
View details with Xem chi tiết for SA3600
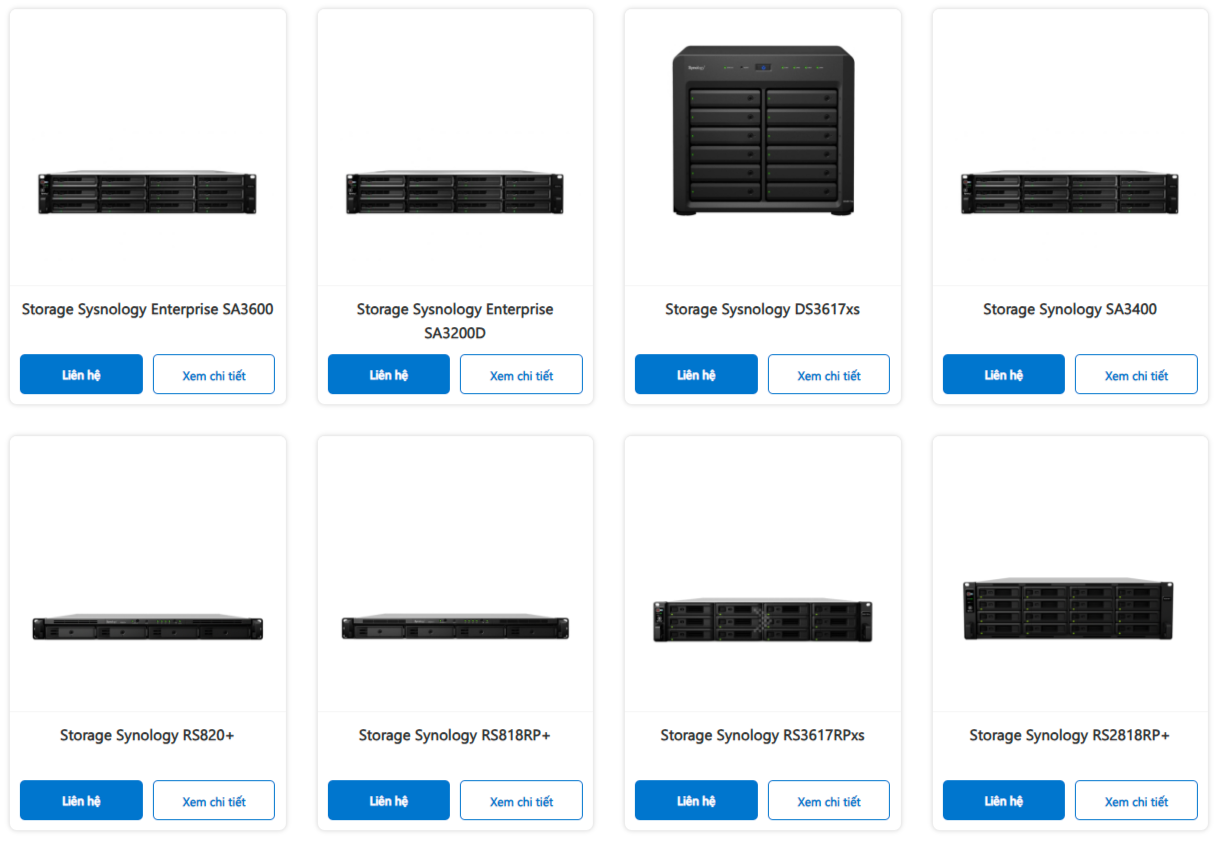tap(213, 375)
